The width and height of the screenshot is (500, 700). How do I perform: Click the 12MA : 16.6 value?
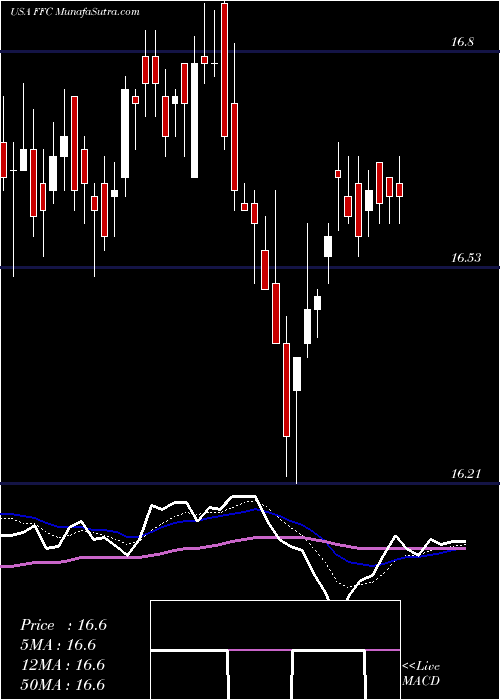pyautogui.click(x=63, y=665)
